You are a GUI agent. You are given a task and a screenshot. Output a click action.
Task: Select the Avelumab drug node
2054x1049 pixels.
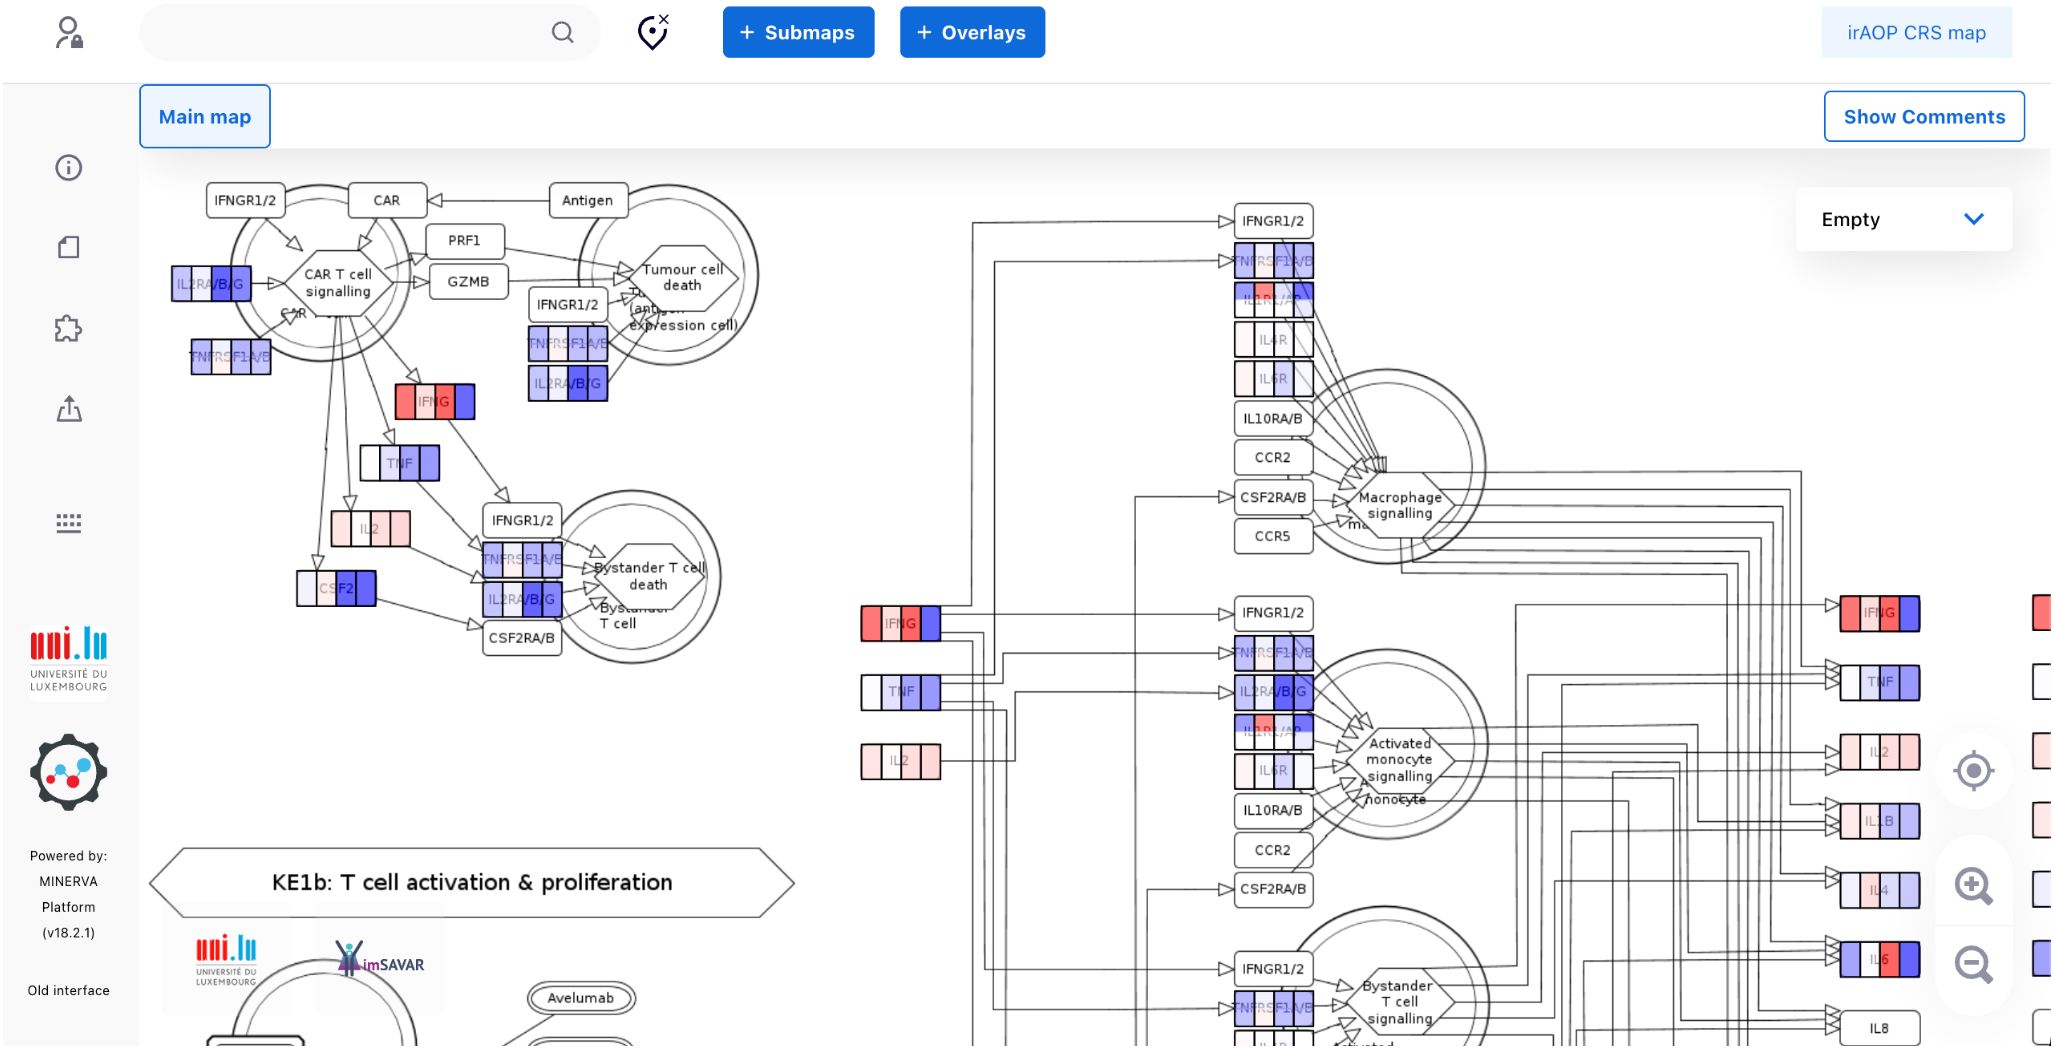tap(581, 998)
